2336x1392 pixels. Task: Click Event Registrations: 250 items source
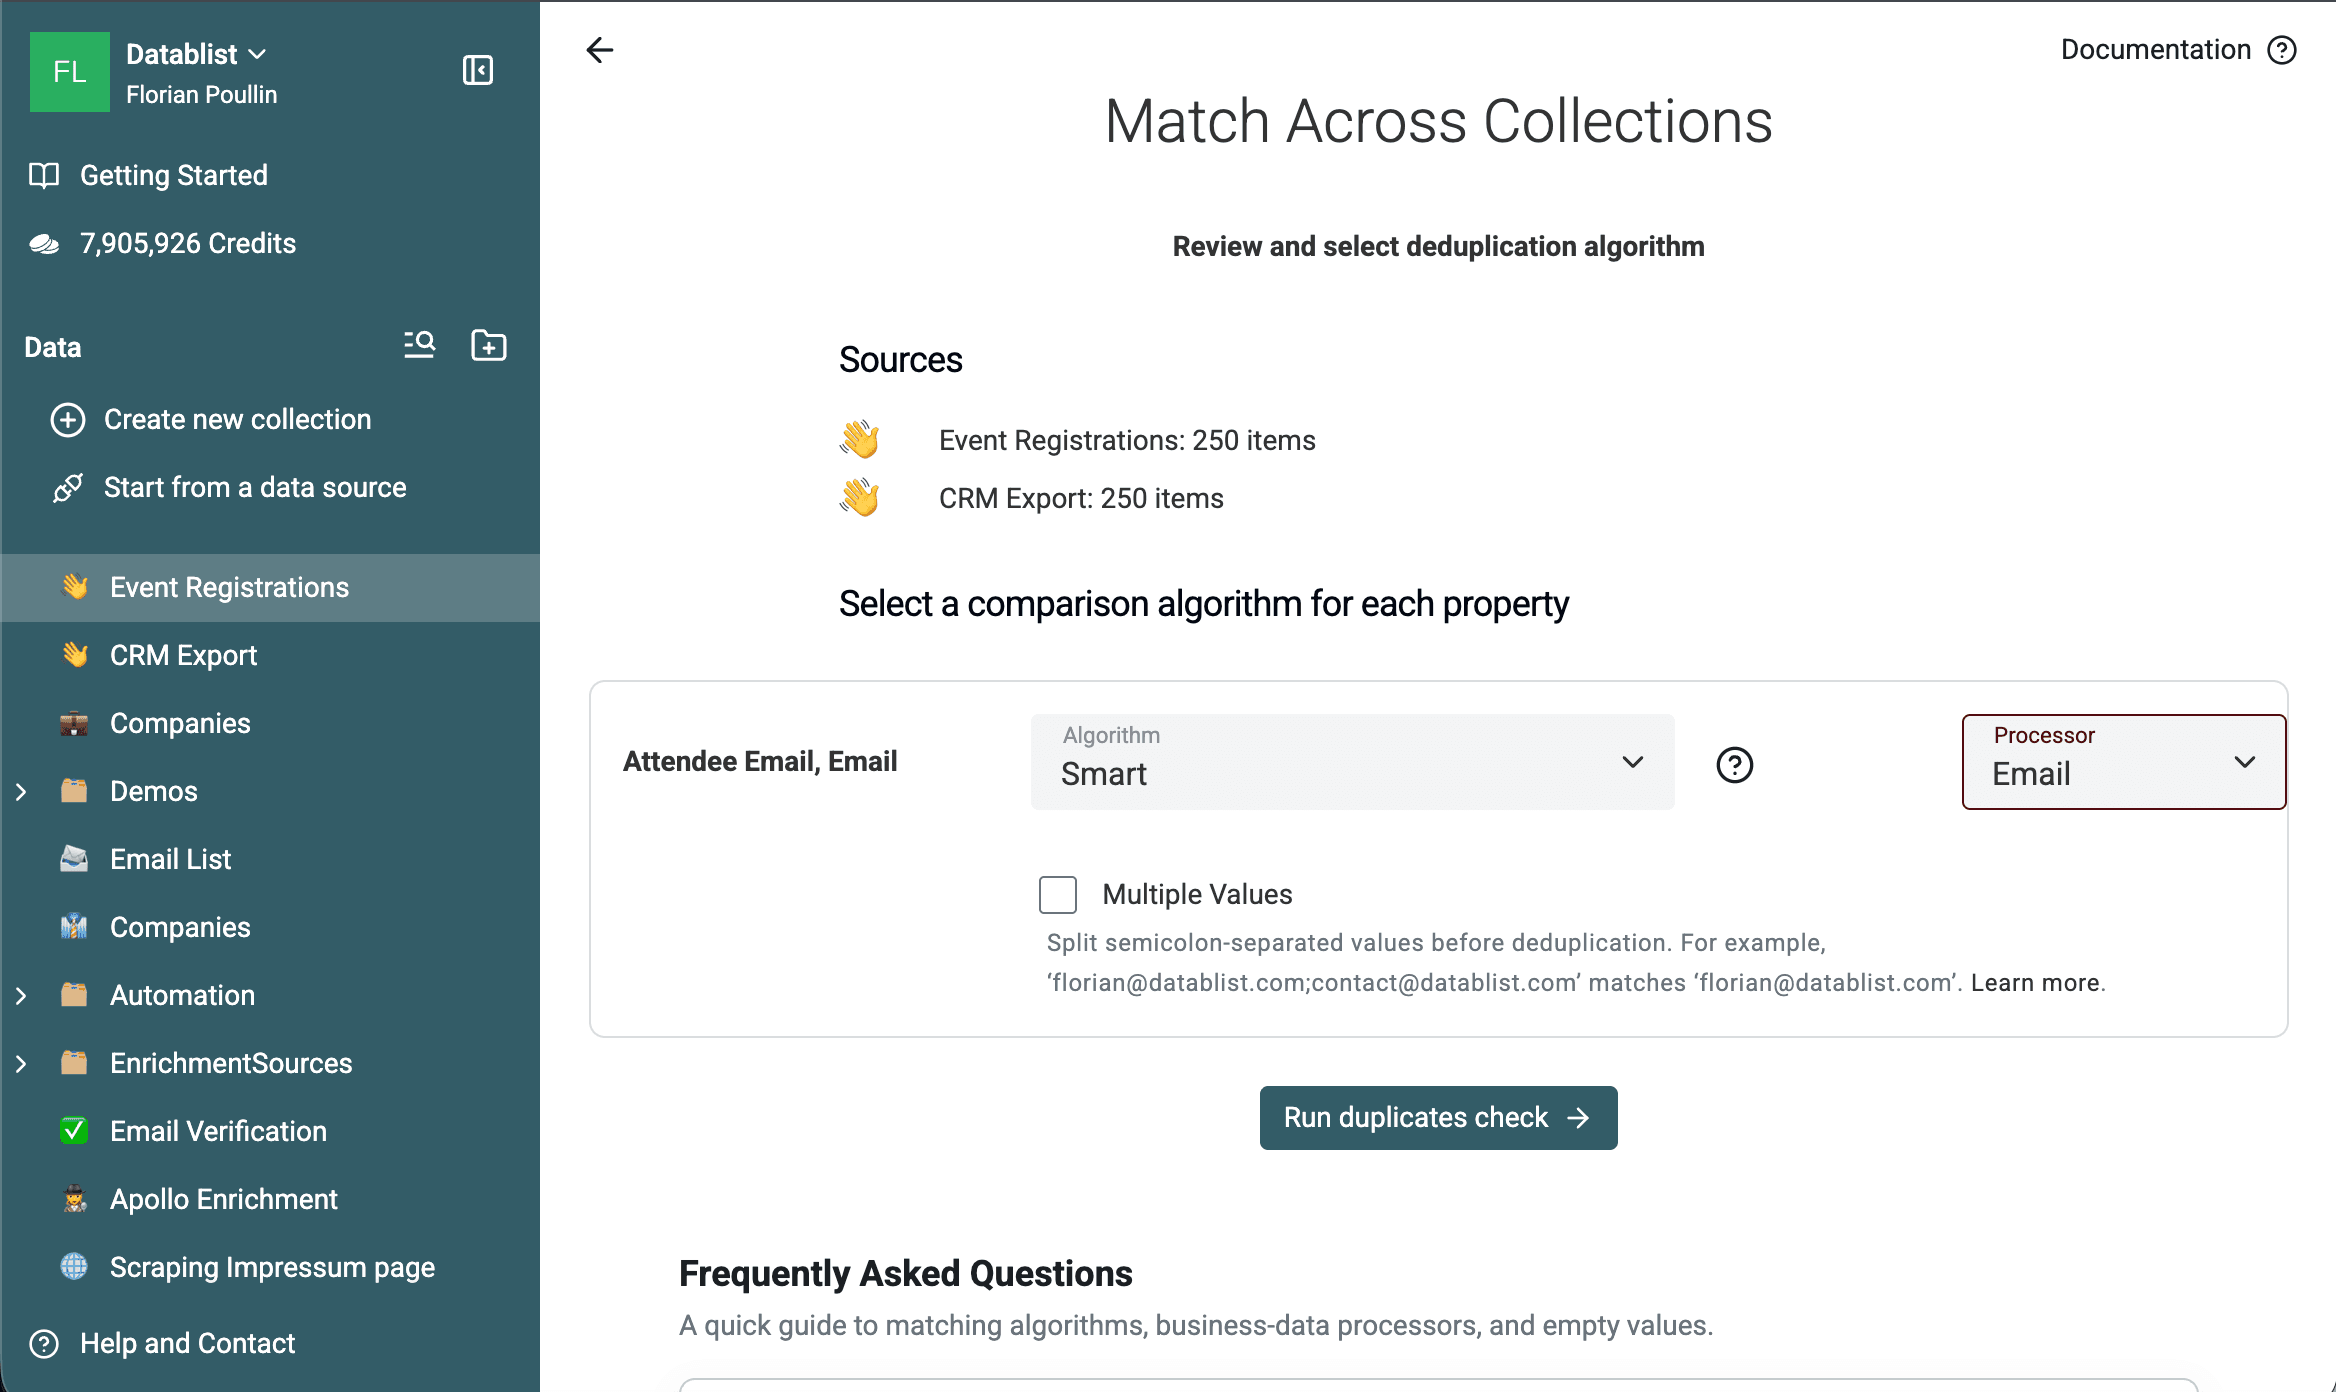pos(1127,441)
